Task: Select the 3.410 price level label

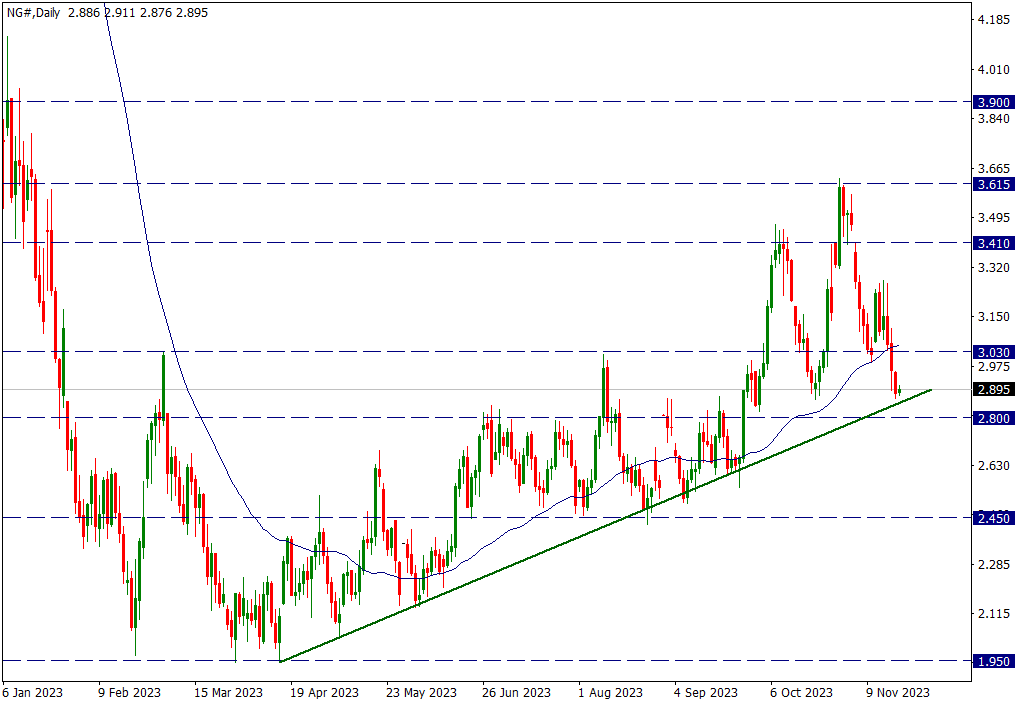Action: click(994, 243)
